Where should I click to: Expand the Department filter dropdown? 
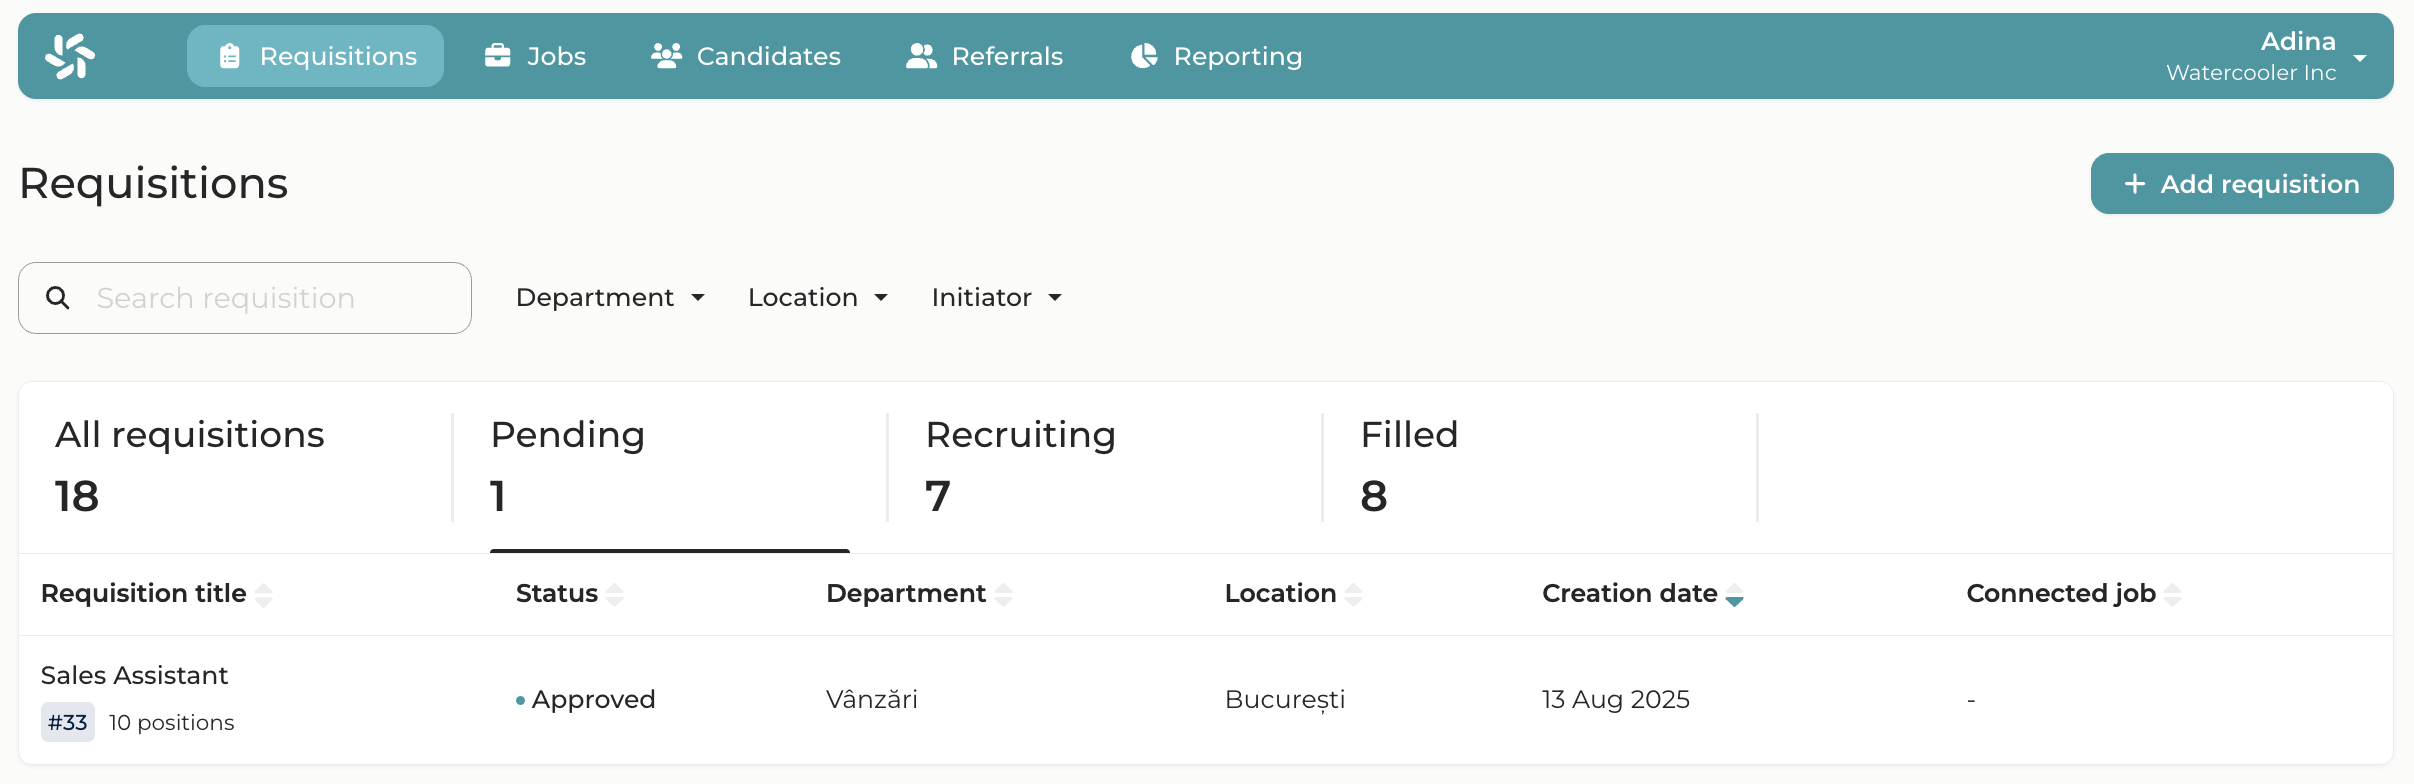tap(610, 298)
